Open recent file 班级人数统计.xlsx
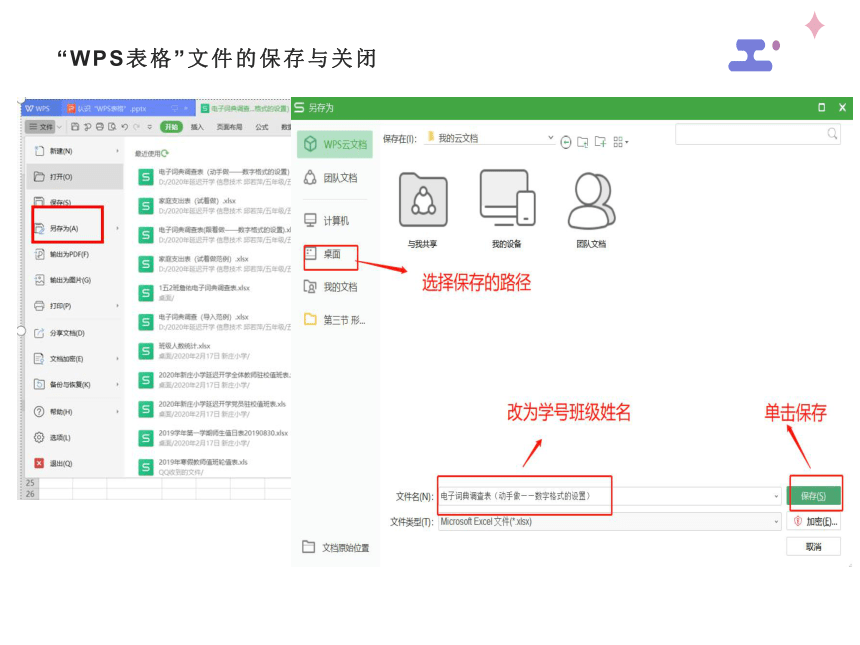The height and width of the screenshot is (645, 860). pos(214,351)
